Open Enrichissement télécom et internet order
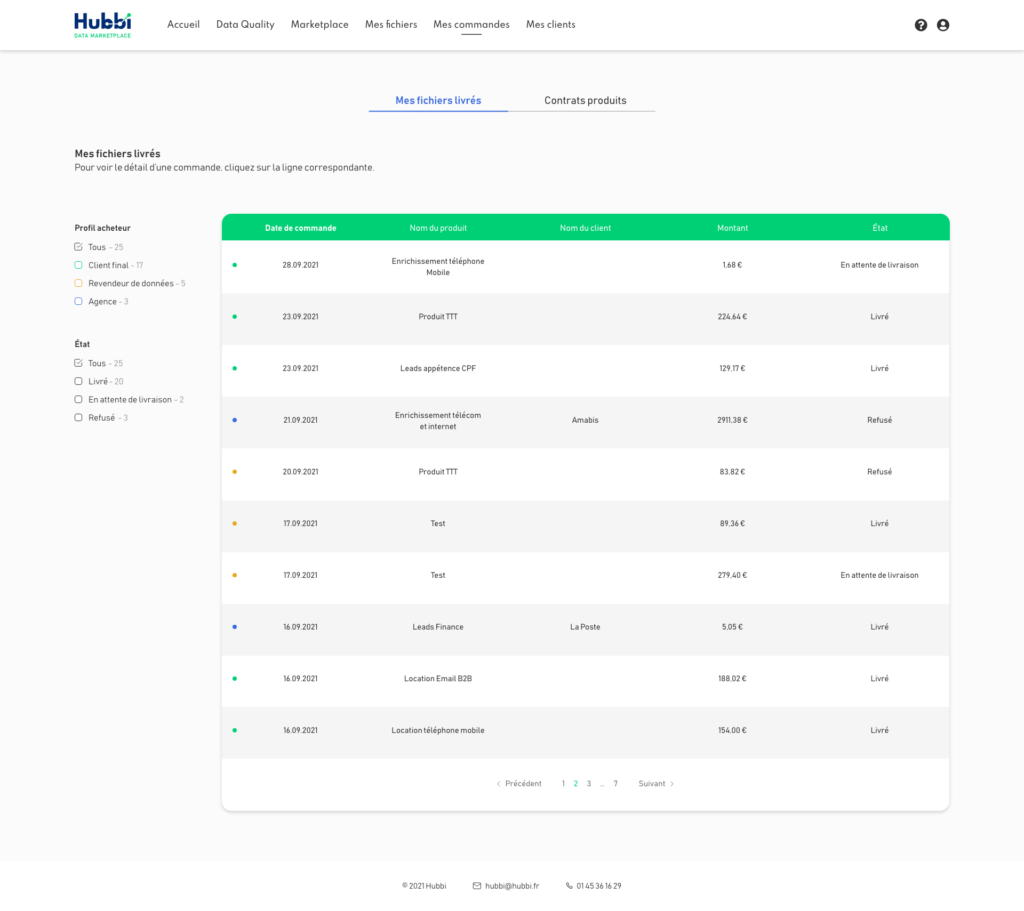The width and height of the screenshot is (1024, 911). point(585,422)
